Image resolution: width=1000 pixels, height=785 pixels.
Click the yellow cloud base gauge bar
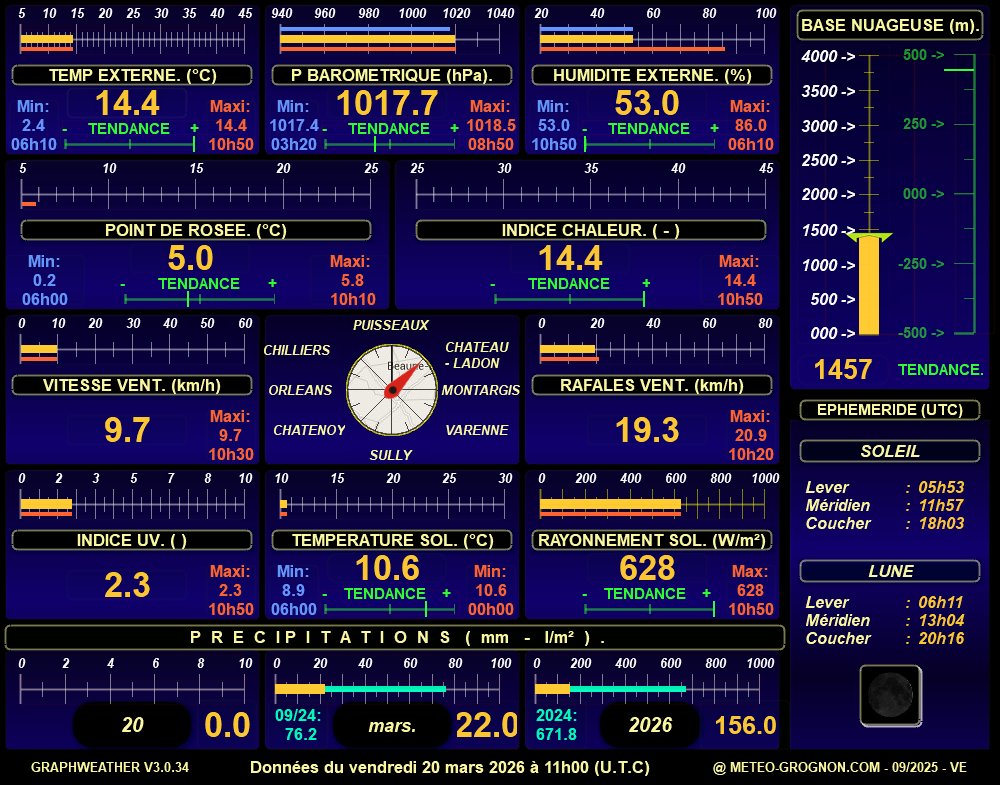[869, 286]
